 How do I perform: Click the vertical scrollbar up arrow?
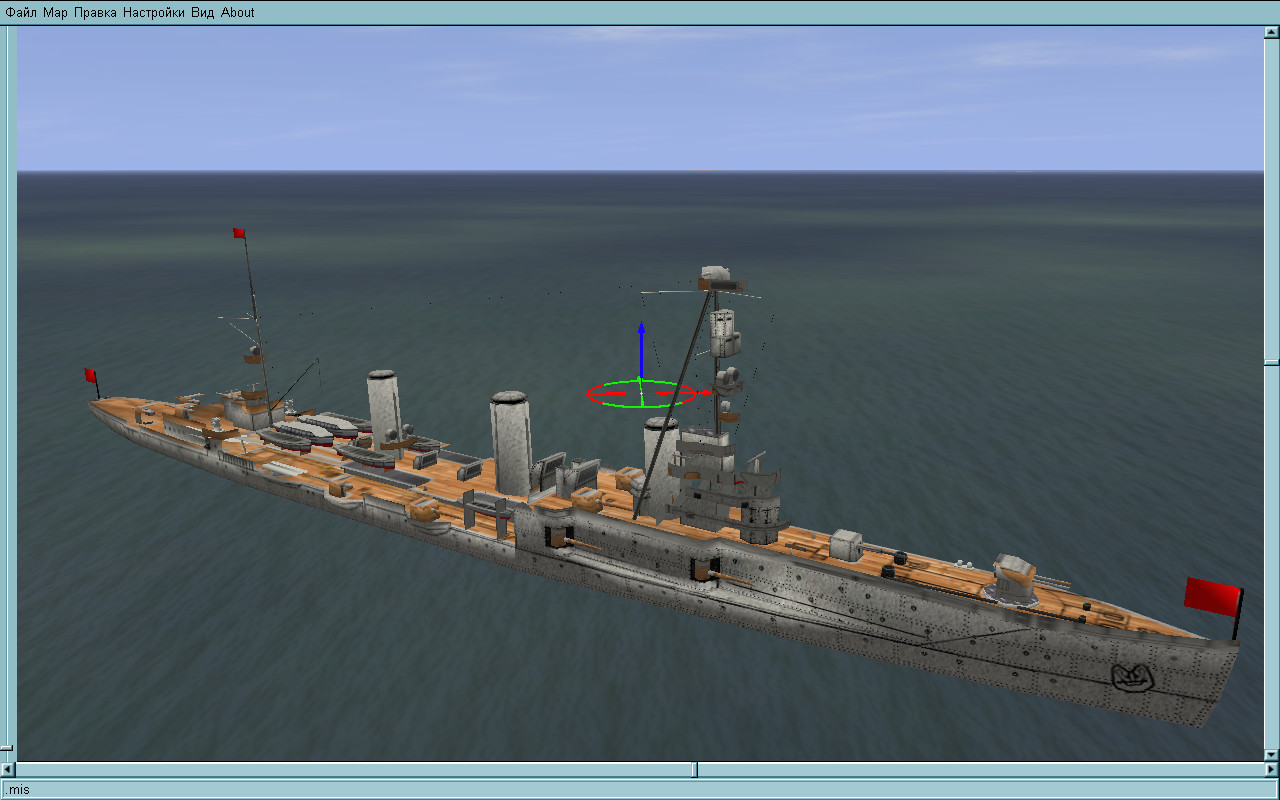[1271, 32]
